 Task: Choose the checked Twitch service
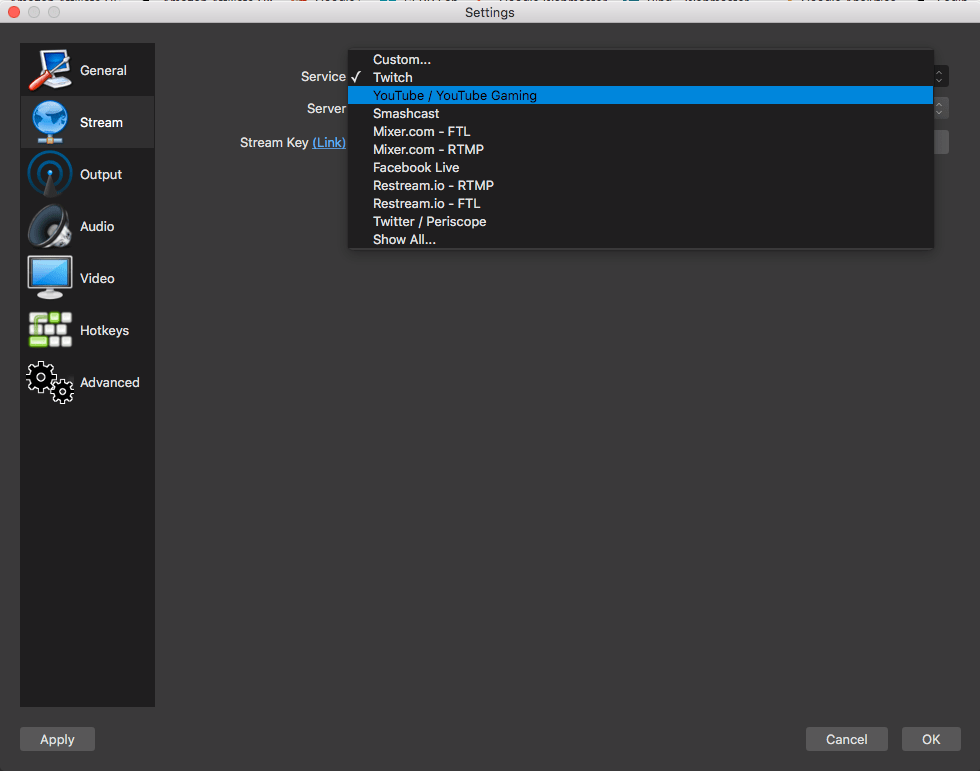641,77
